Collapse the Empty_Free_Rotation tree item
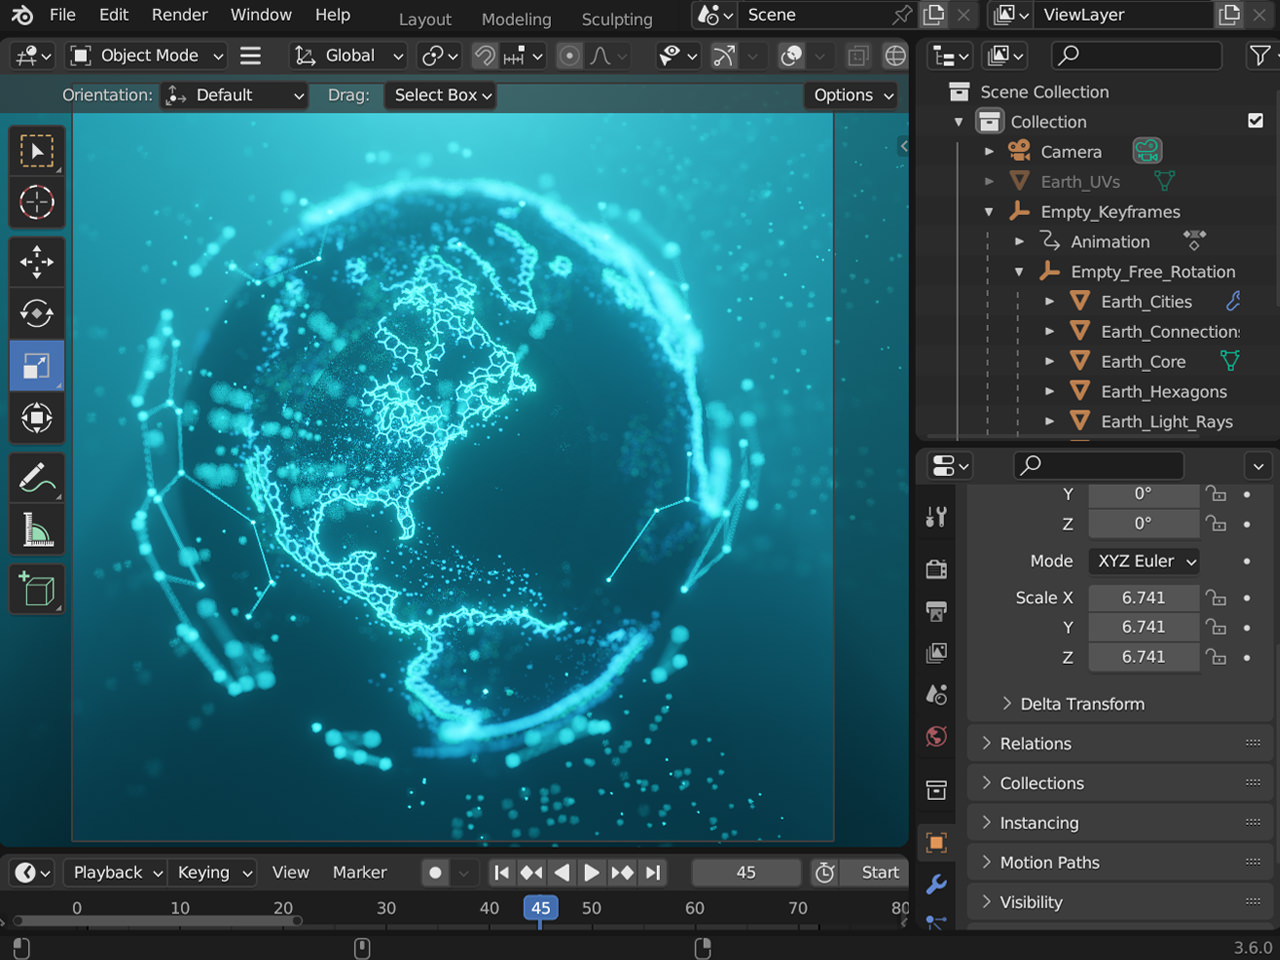 point(1019,272)
